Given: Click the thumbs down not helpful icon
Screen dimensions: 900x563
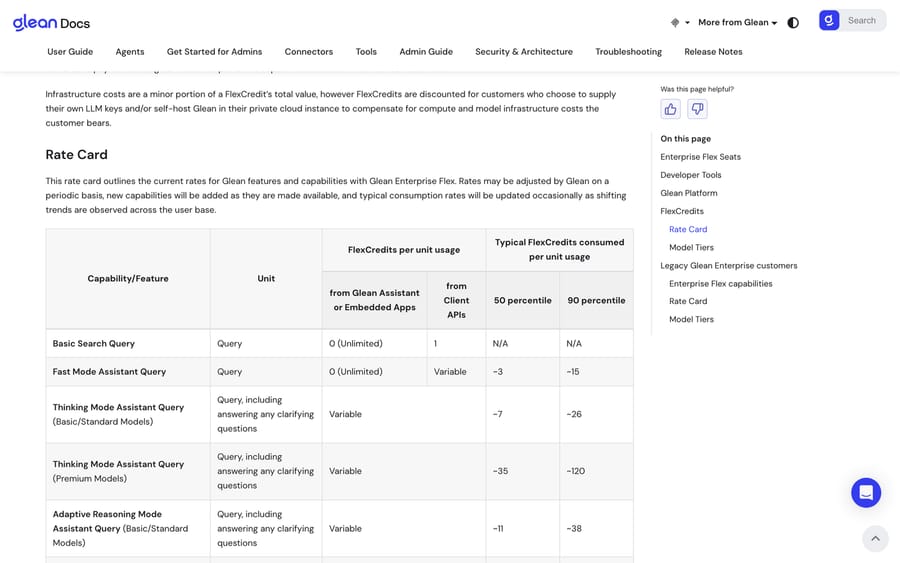Looking at the screenshot, I should click(697, 109).
